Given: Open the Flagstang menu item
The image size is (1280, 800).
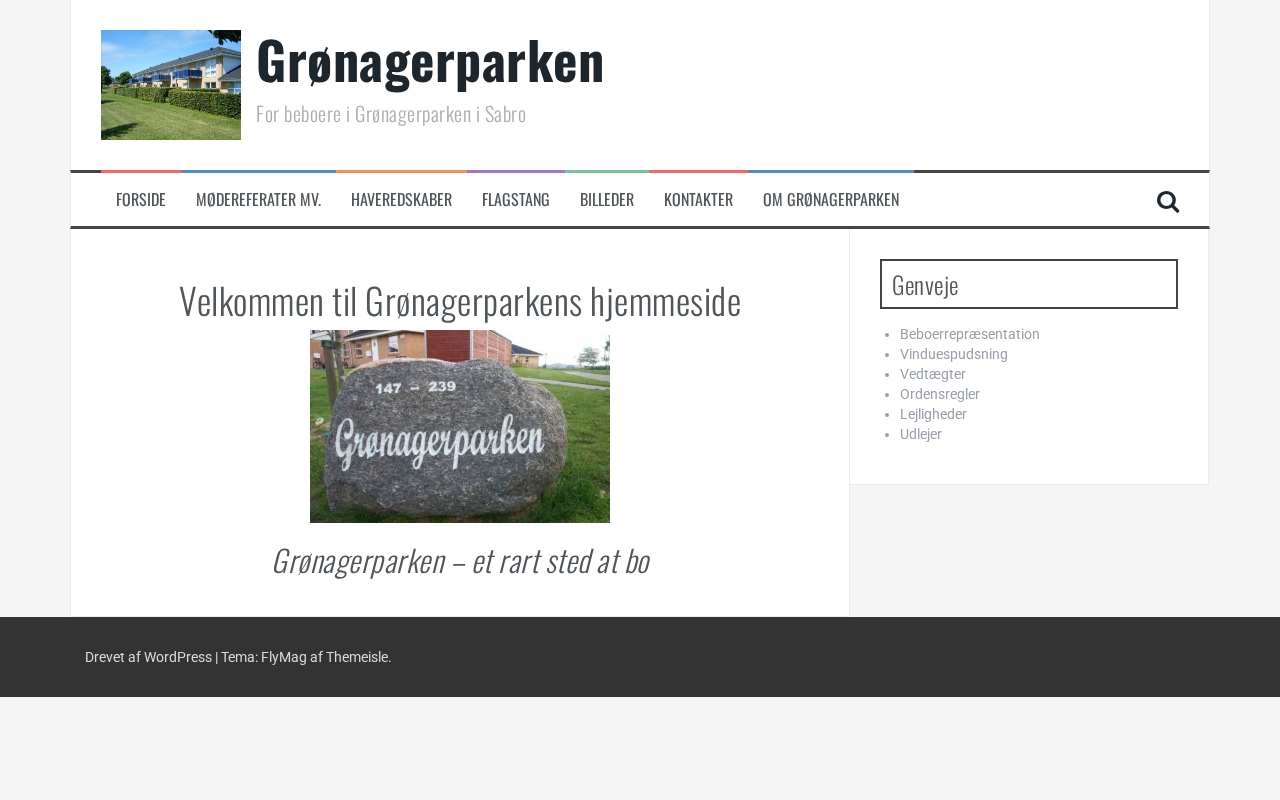Looking at the screenshot, I should click(x=516, y=199).
